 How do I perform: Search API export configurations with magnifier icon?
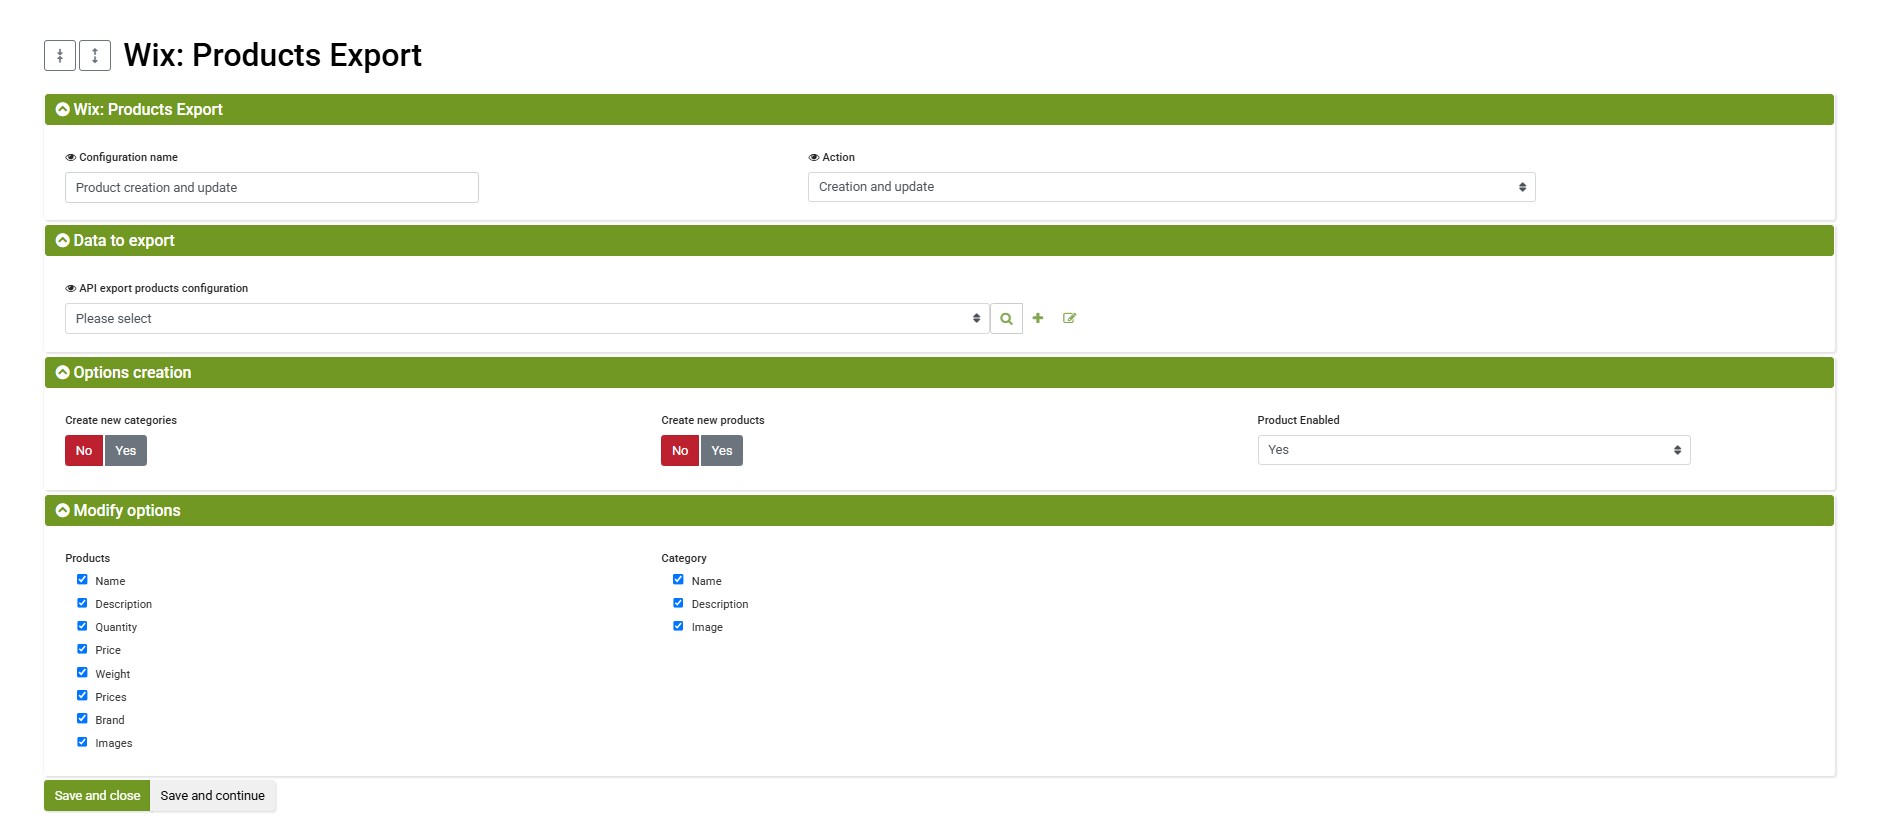[1006, 318]
